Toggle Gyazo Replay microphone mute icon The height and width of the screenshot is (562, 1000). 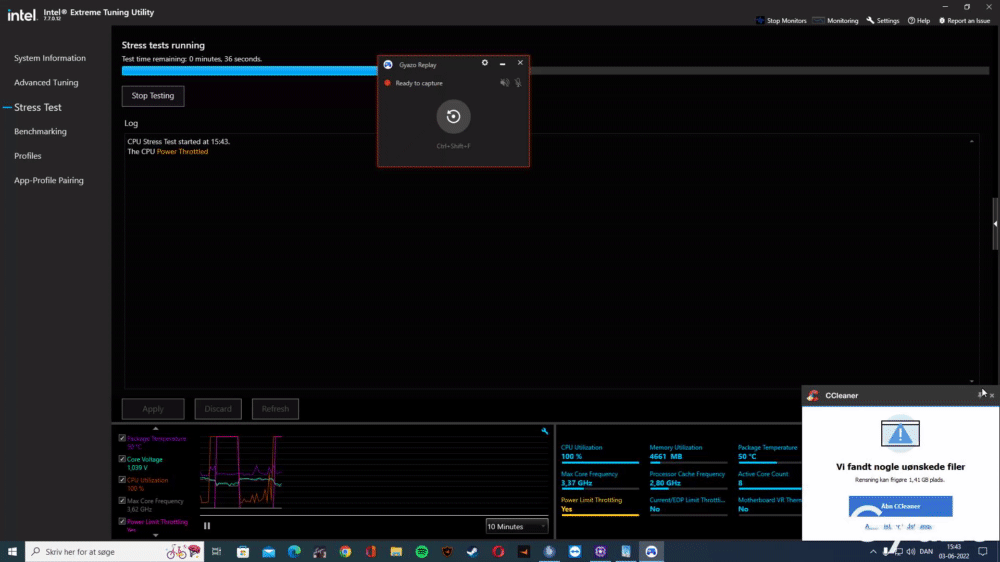518,83
